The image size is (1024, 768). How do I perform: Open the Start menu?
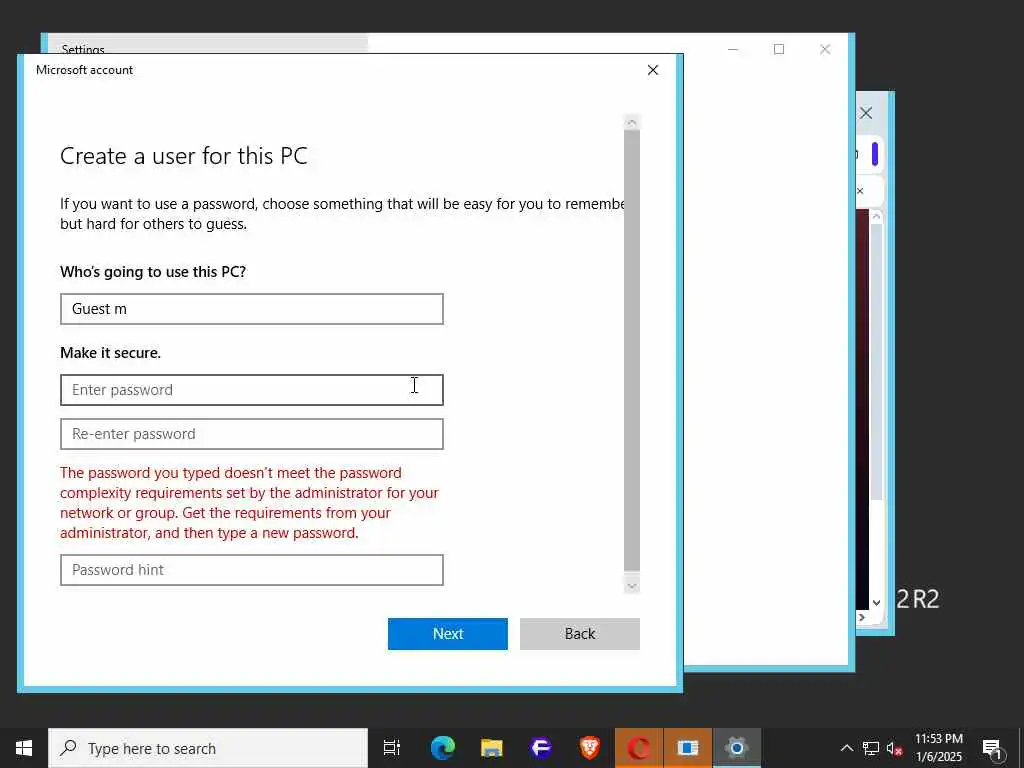click(x=24, y=748)
